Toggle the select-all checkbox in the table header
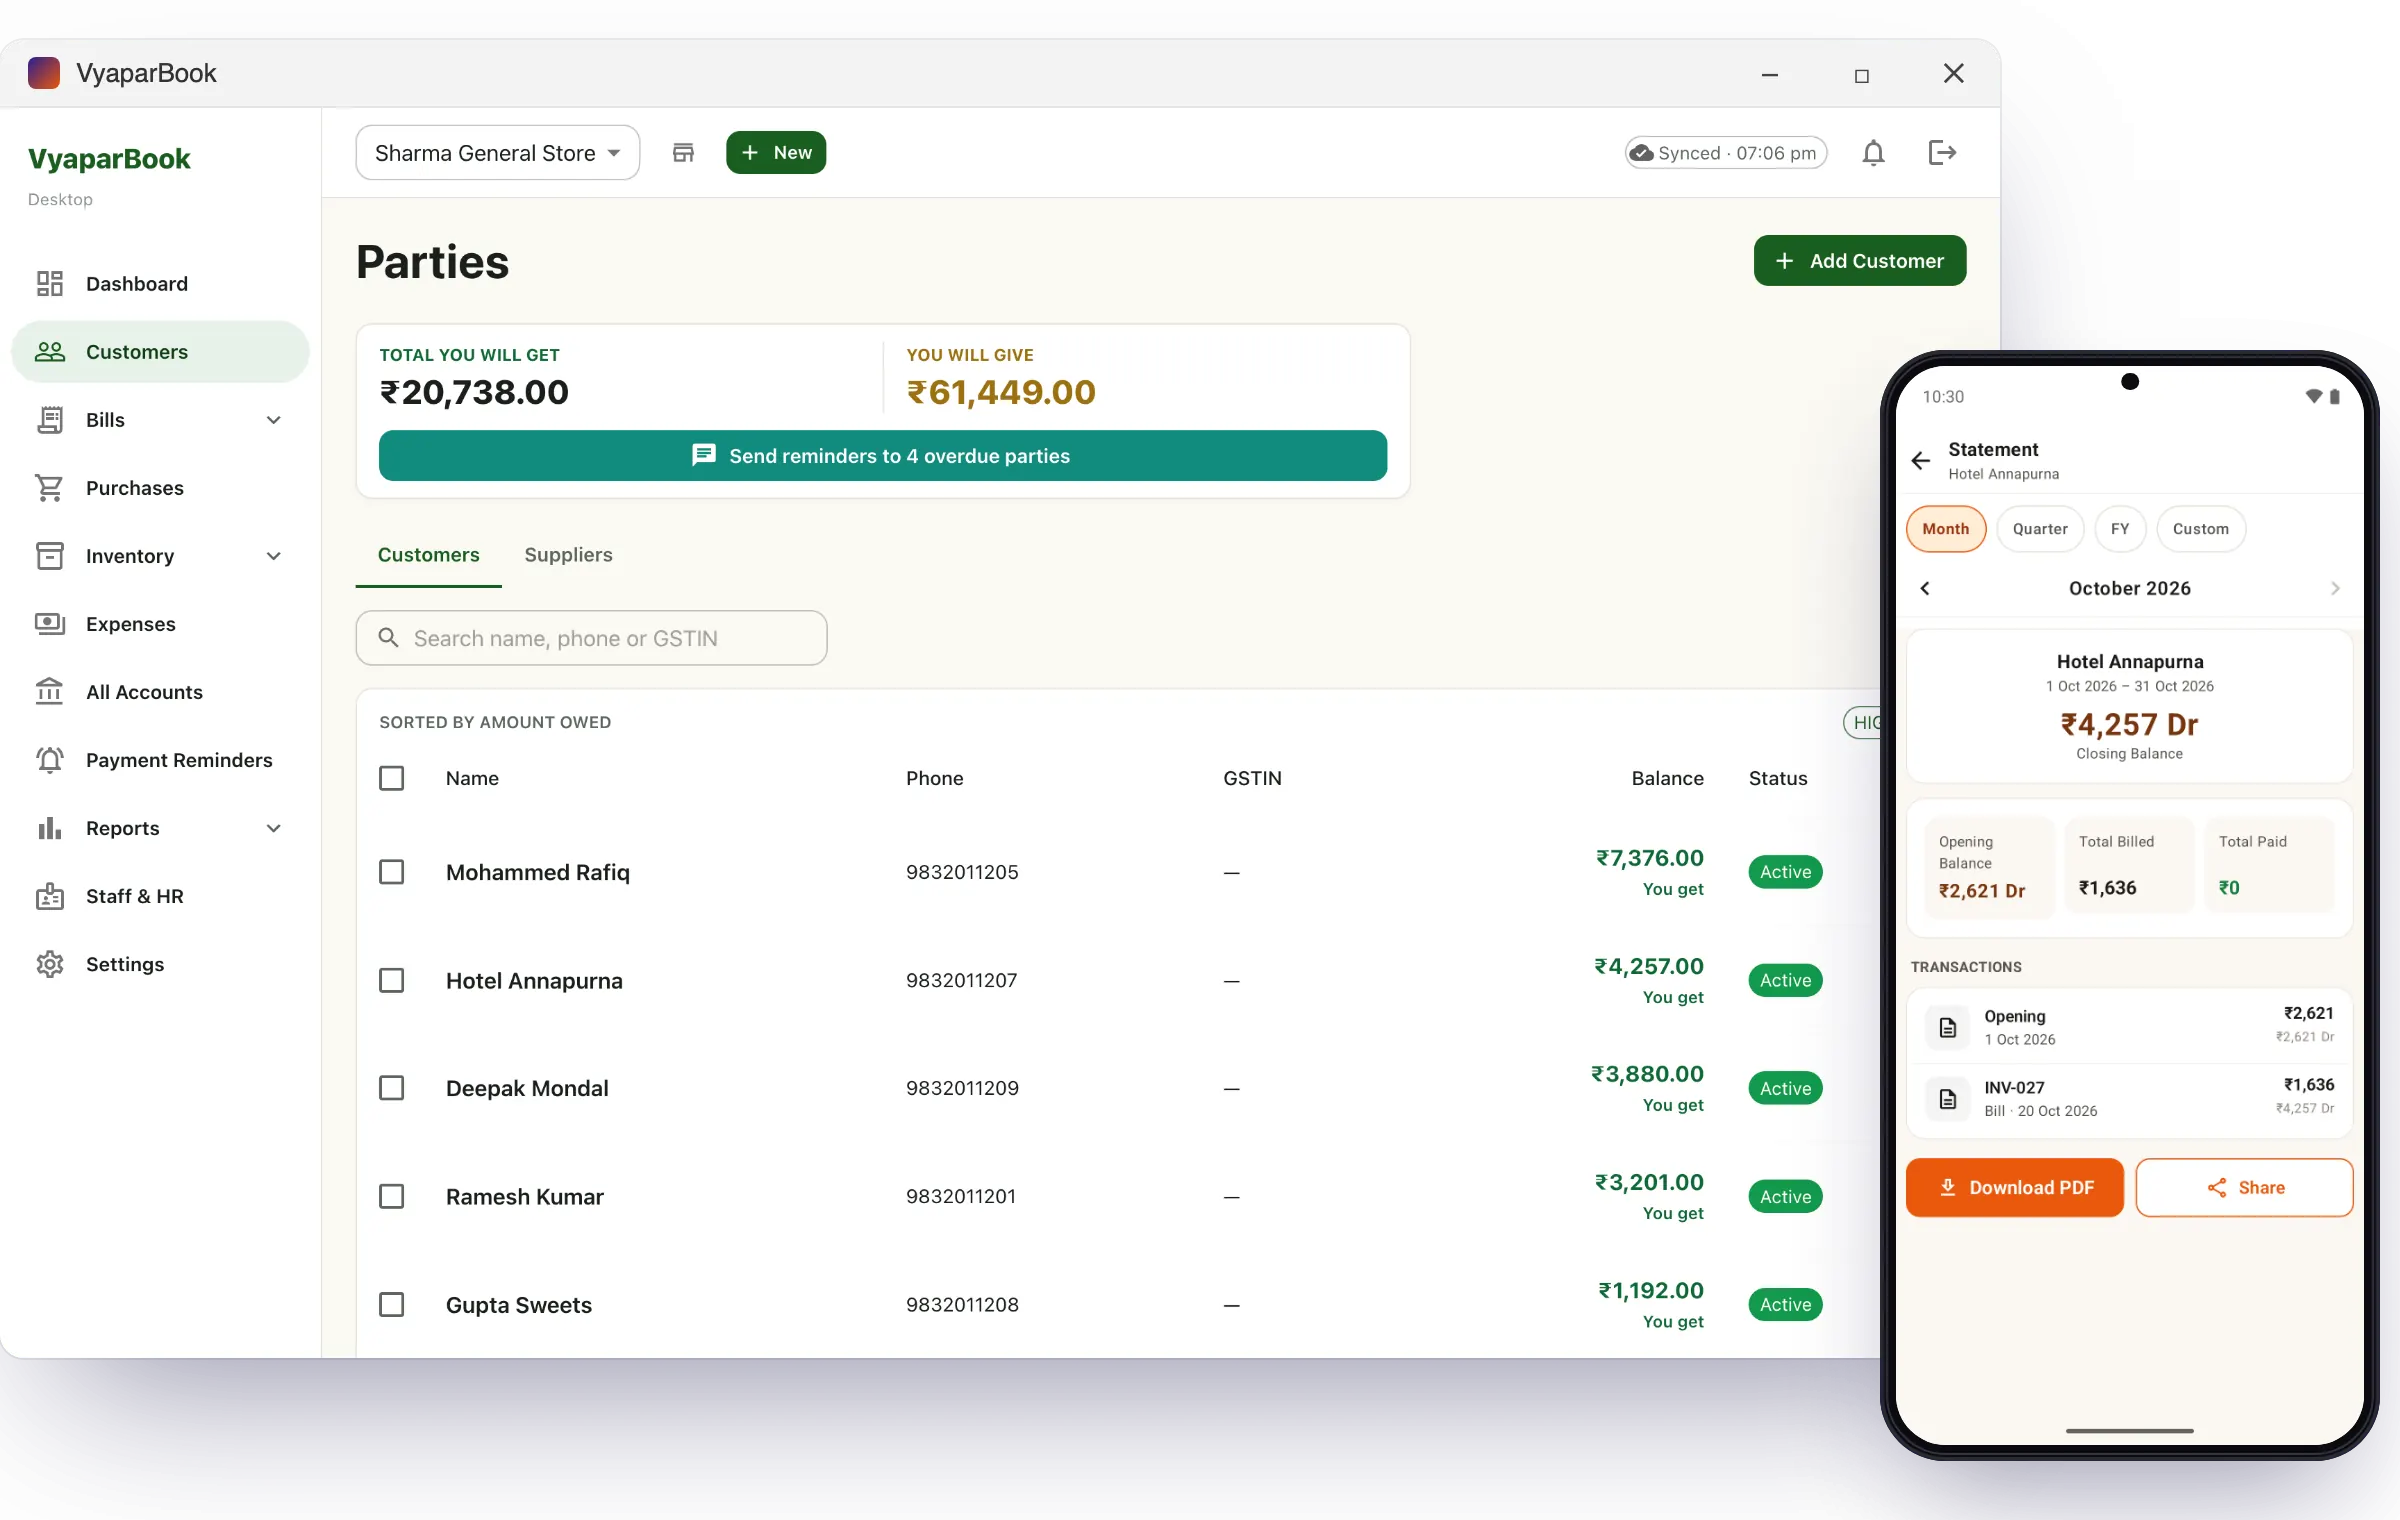Screen dimensions: 2400x1520 click(x=392, y=778)
